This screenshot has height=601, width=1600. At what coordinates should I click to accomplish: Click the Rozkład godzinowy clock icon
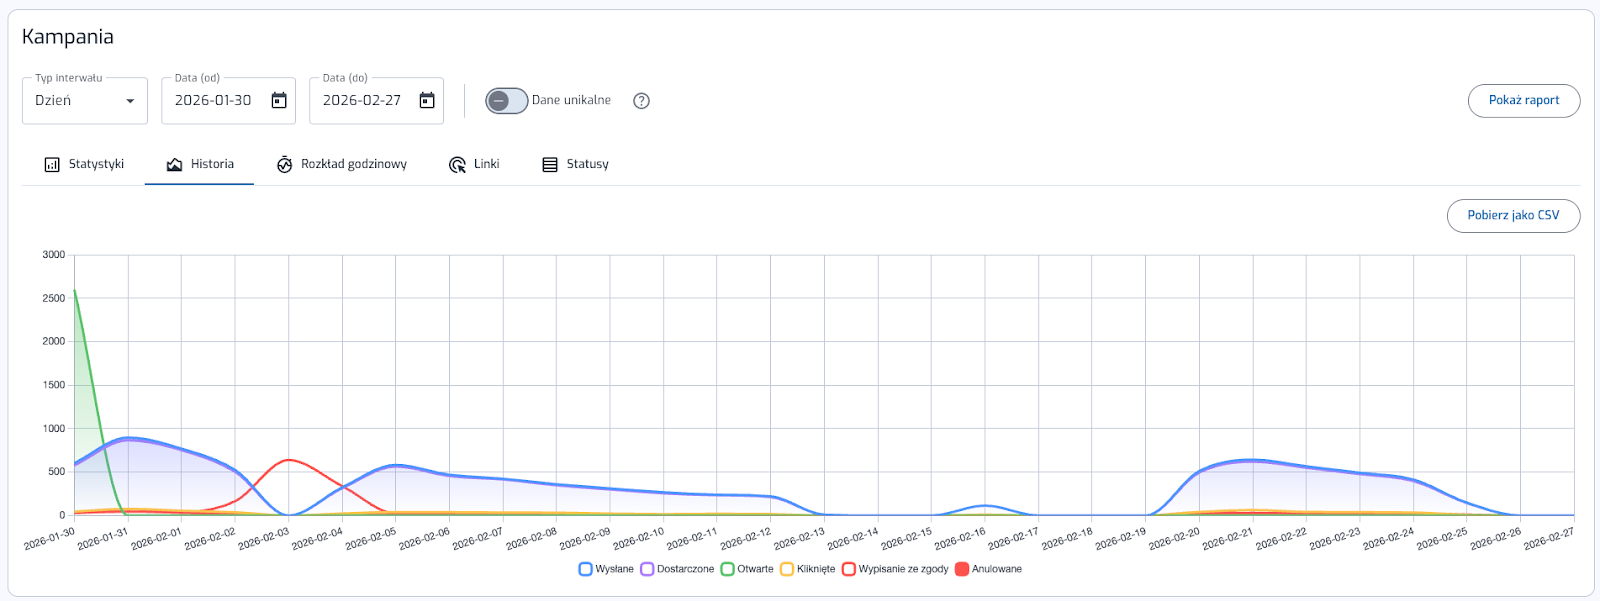coord(285,165)
